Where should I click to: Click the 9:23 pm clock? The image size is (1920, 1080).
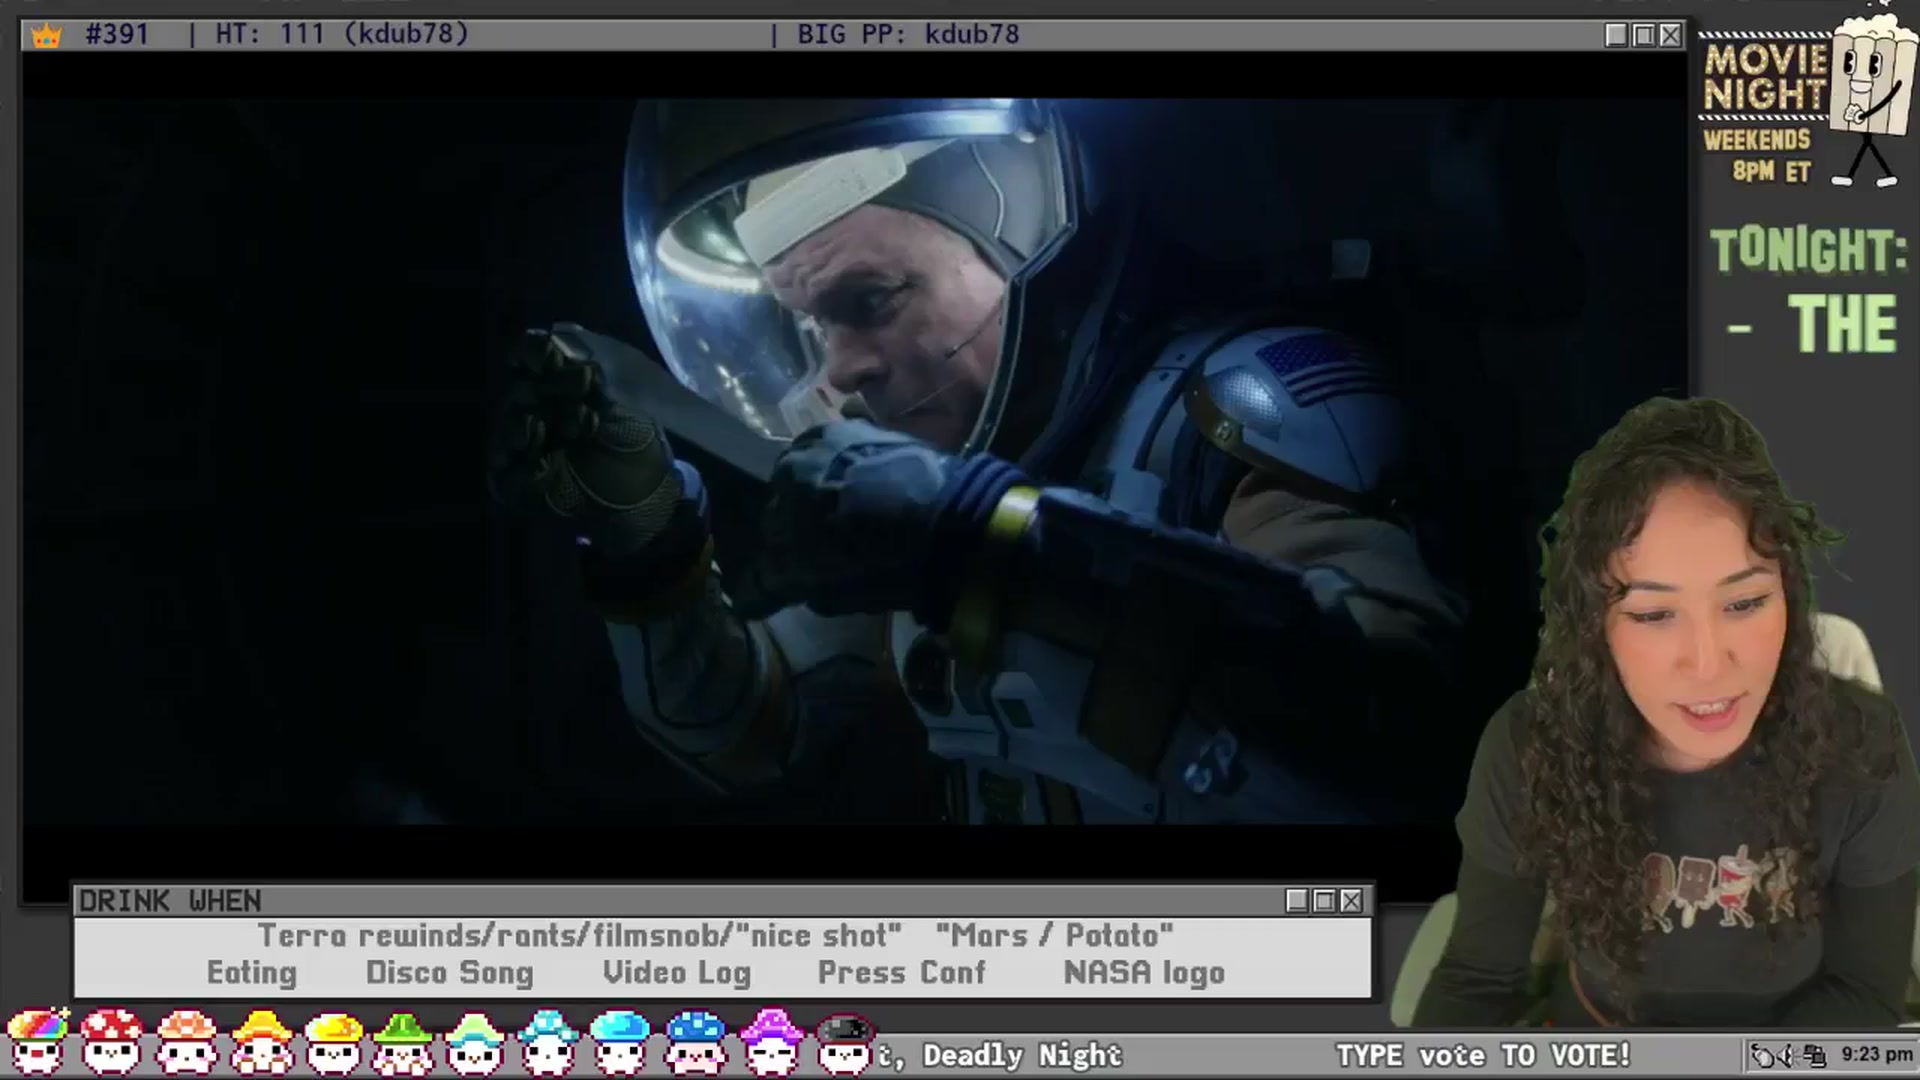pos(1876,1054)
